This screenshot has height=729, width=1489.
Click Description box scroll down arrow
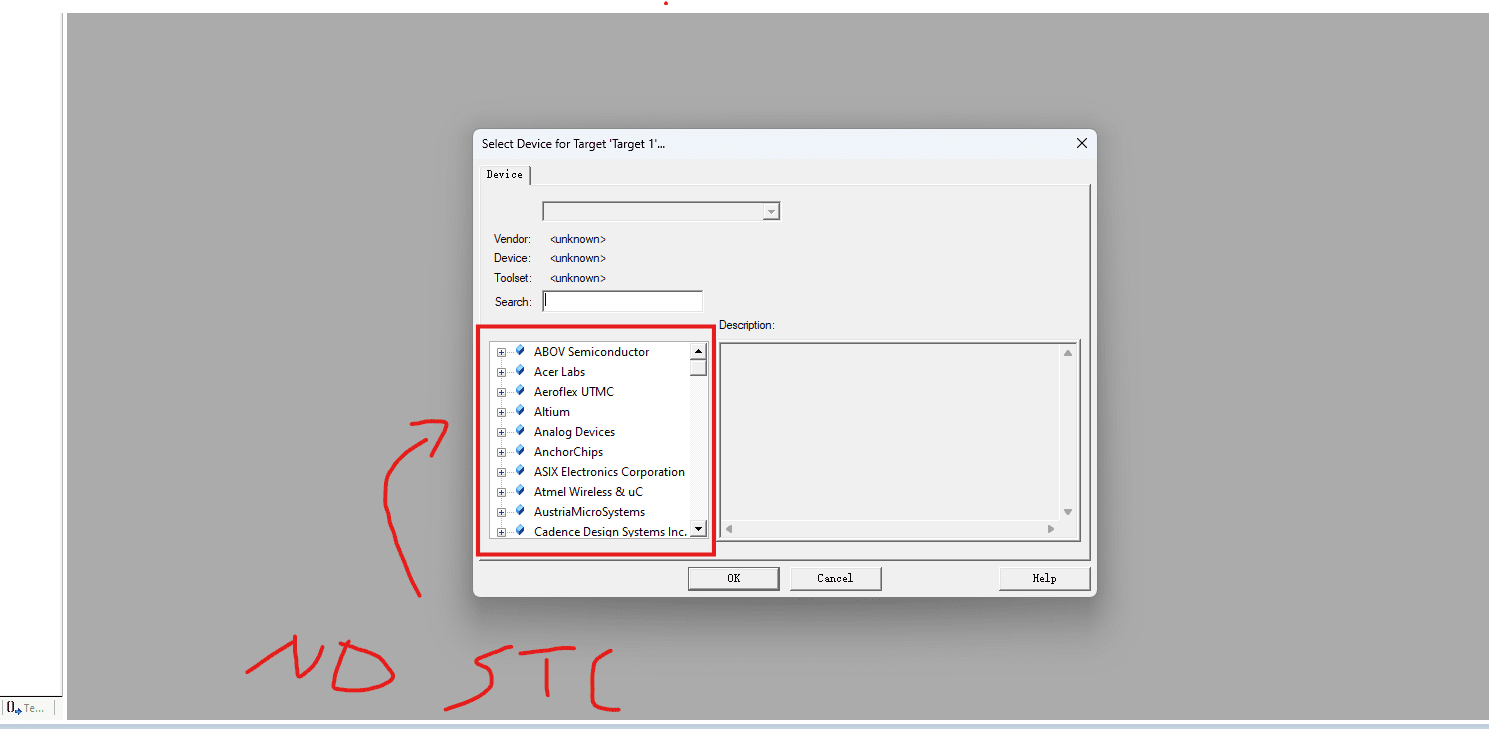[1068, 512]
